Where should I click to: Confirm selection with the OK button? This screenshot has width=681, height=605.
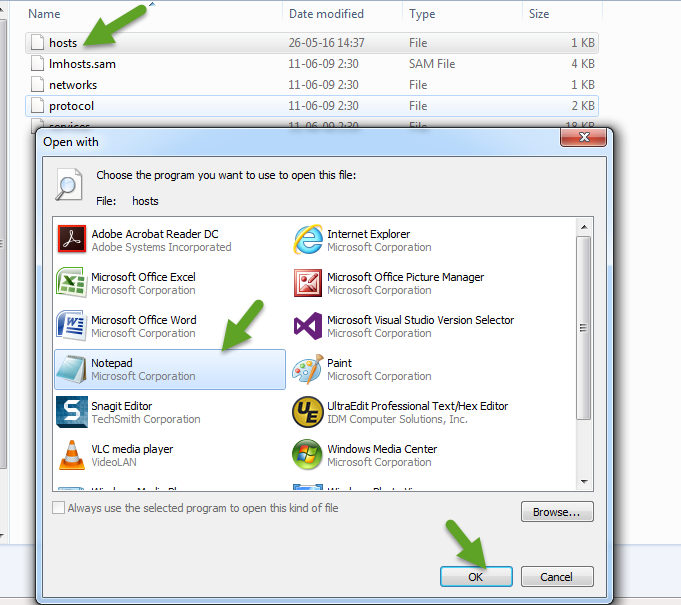(x=476, y=577)
